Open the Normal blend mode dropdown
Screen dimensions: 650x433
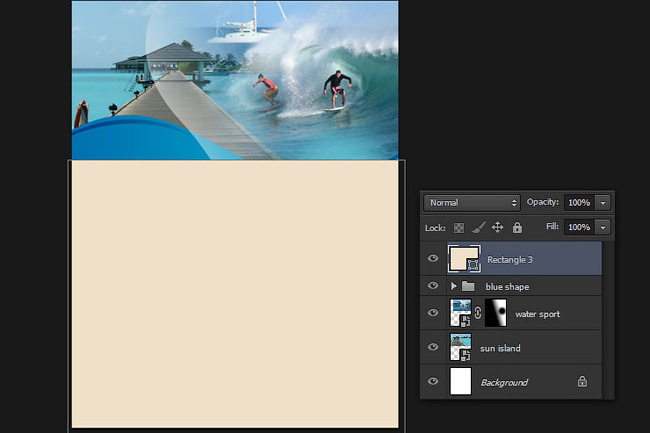click(x=472, y=203)
